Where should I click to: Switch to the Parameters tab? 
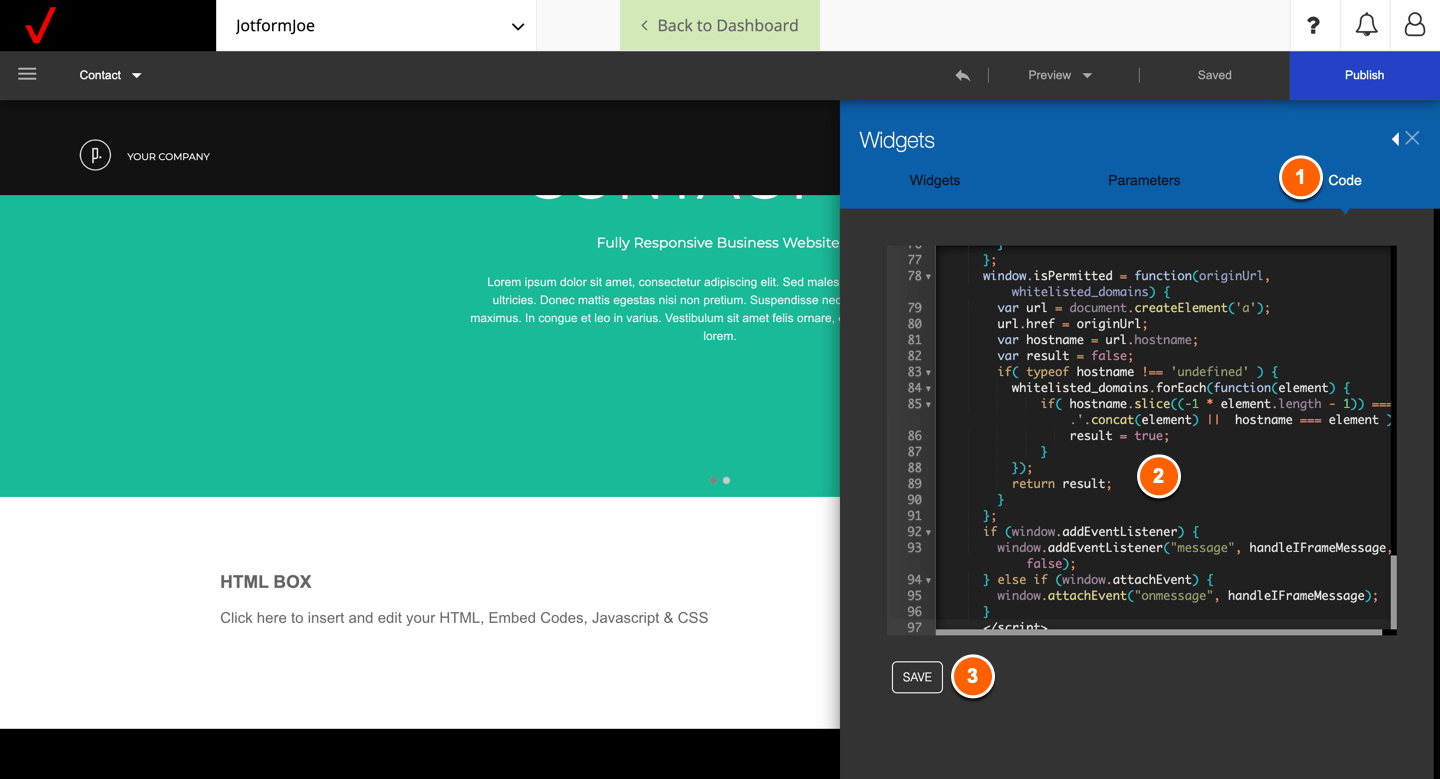click(x=1143, y=181)
